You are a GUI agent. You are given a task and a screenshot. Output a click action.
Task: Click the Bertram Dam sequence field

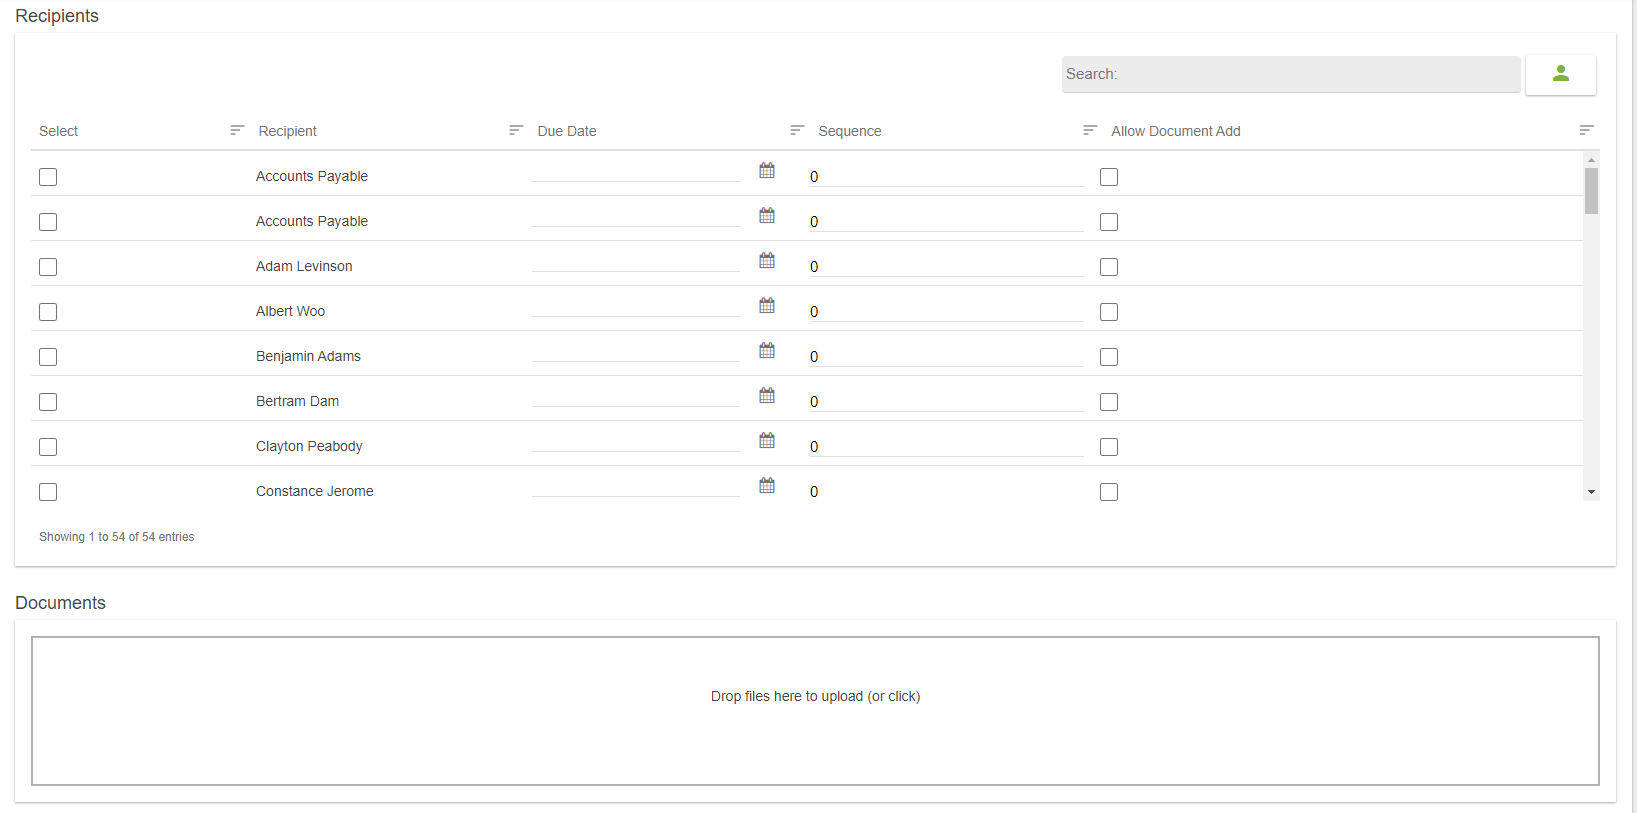946,401
